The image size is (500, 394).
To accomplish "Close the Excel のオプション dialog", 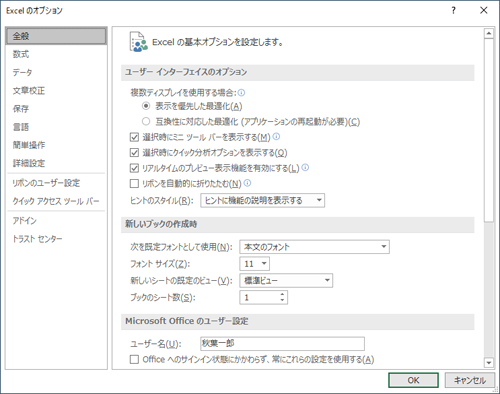I will point(484,11).
